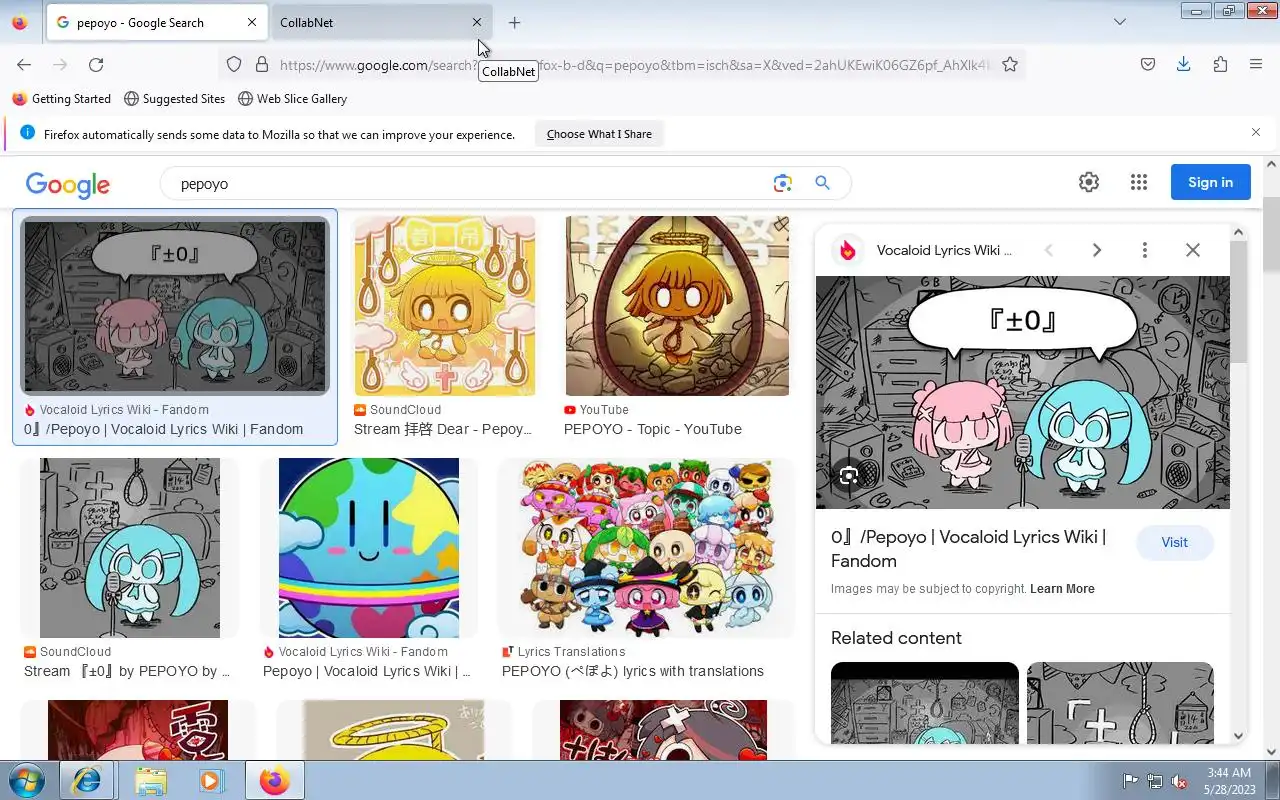This screenshot has width=1280, height=800.
Task: Open Windows Media Player from the taskbar
Action: click(212, 780)
